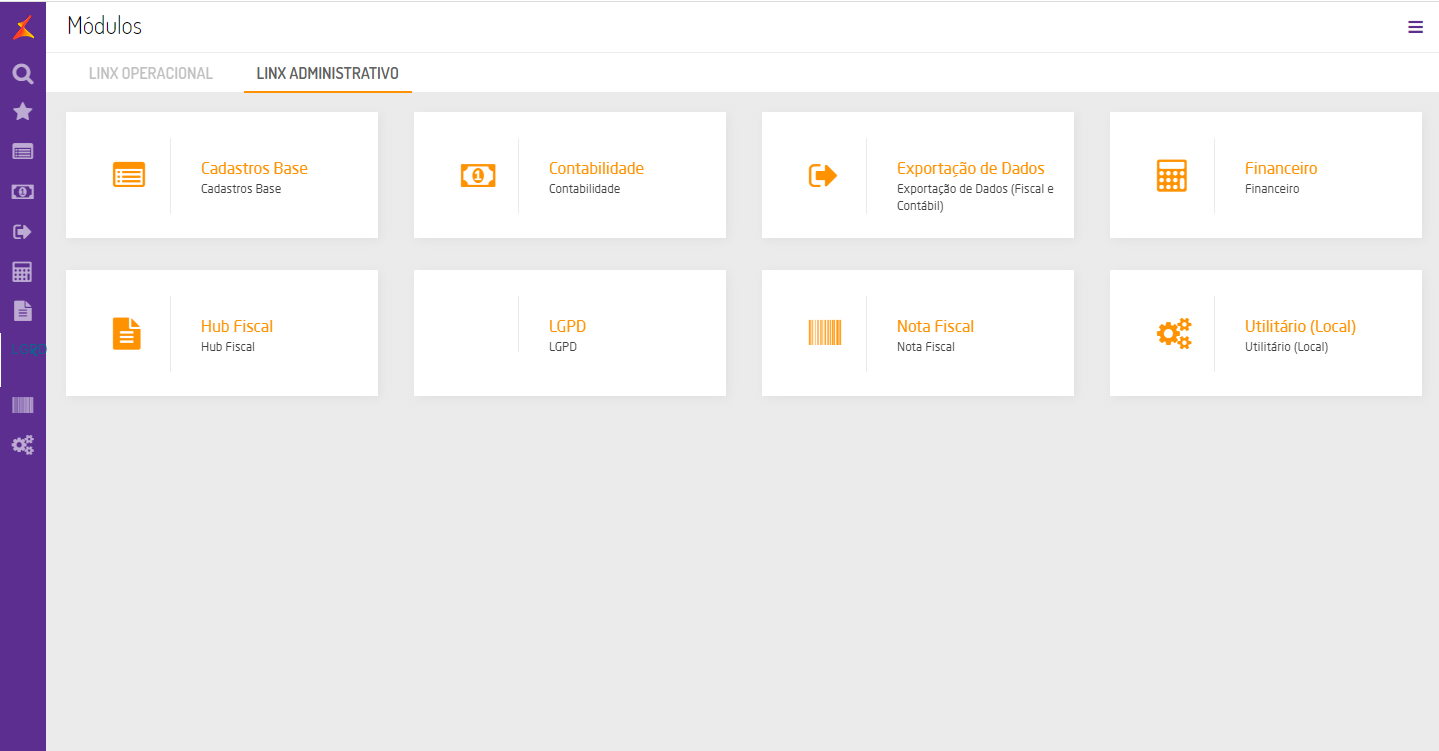The width and height of the screenshot is (1439, 751).
Task: Open the orange LGPD title on the card
Action: [567, 326]
